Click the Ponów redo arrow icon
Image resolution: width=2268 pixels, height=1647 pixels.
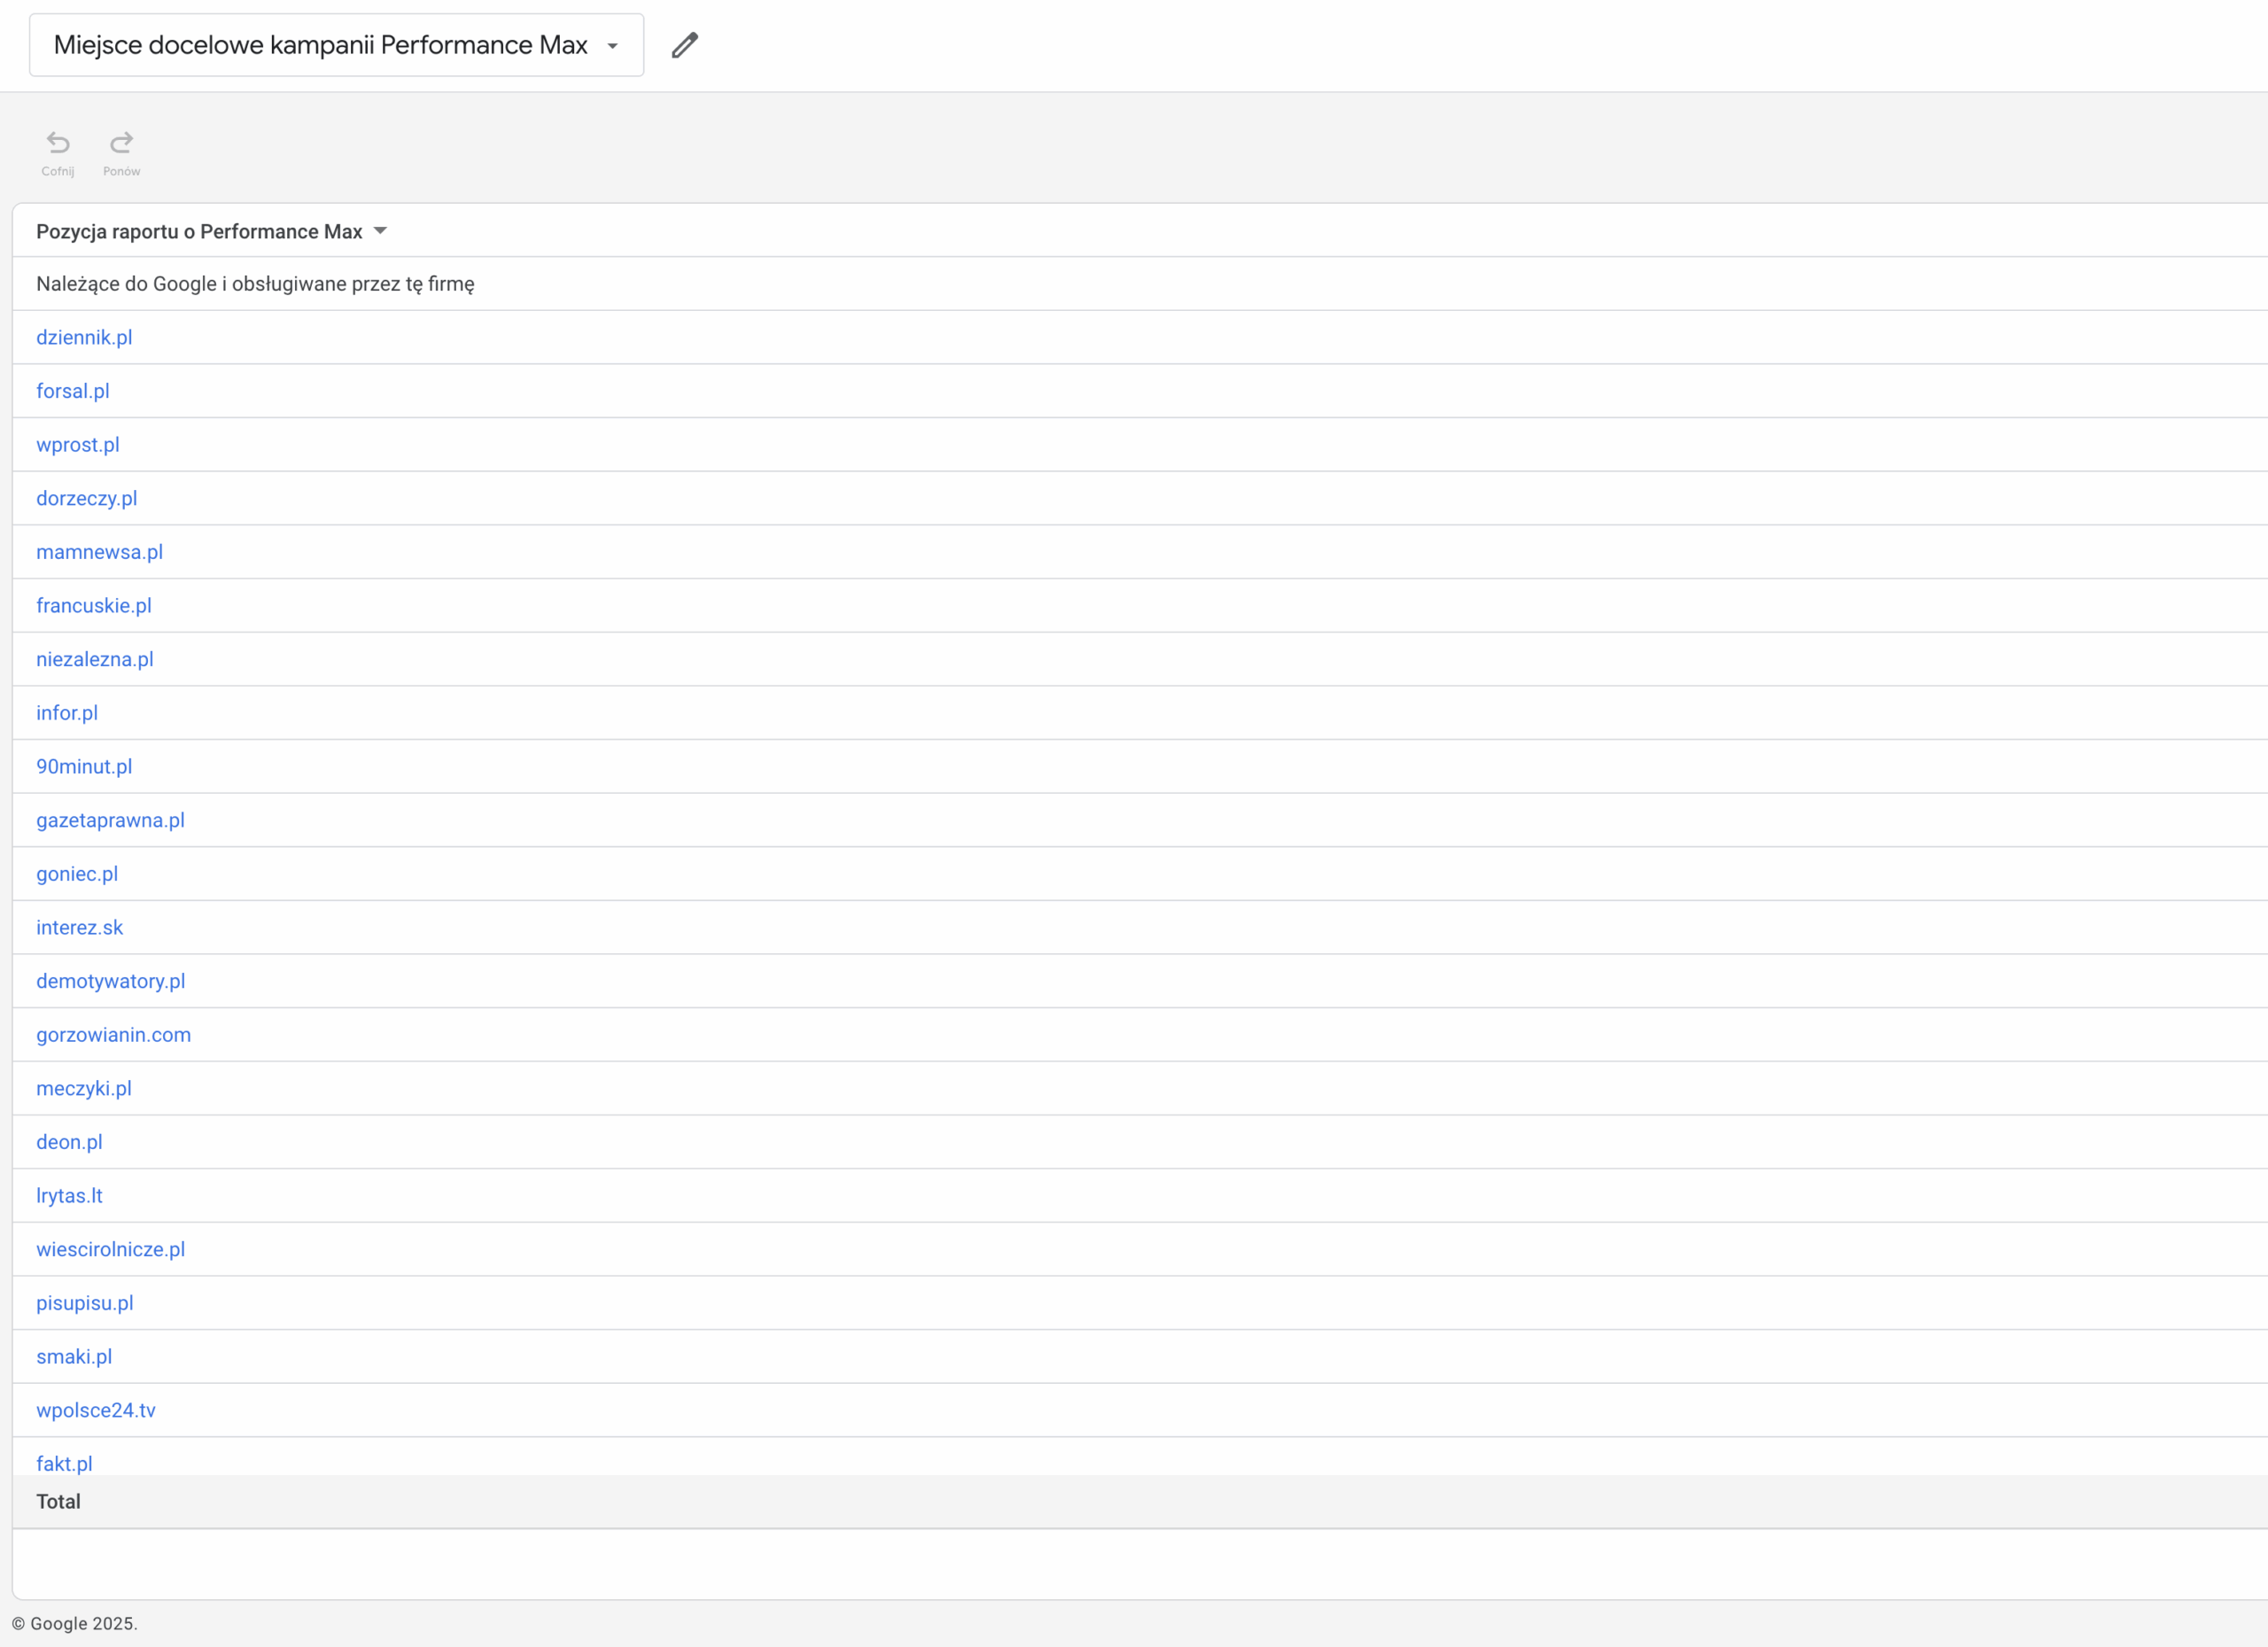coord(121,143)
